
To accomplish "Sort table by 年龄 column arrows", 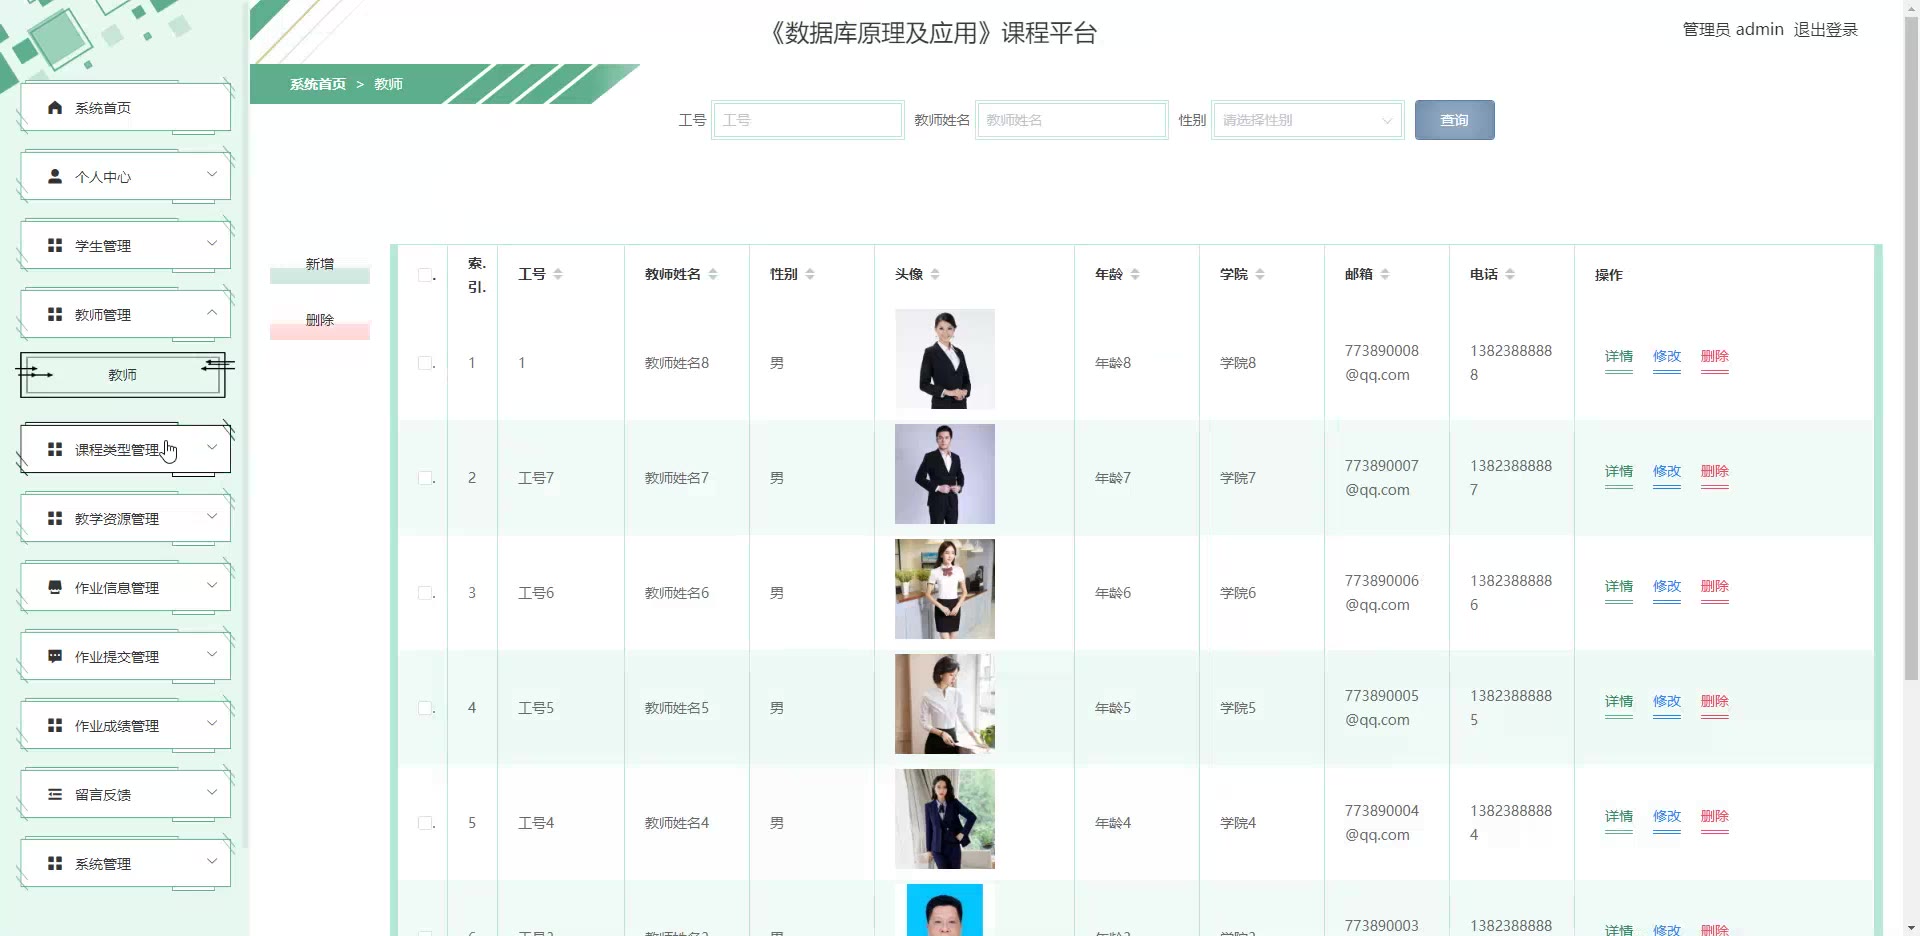I will [x=1135, y=274].
